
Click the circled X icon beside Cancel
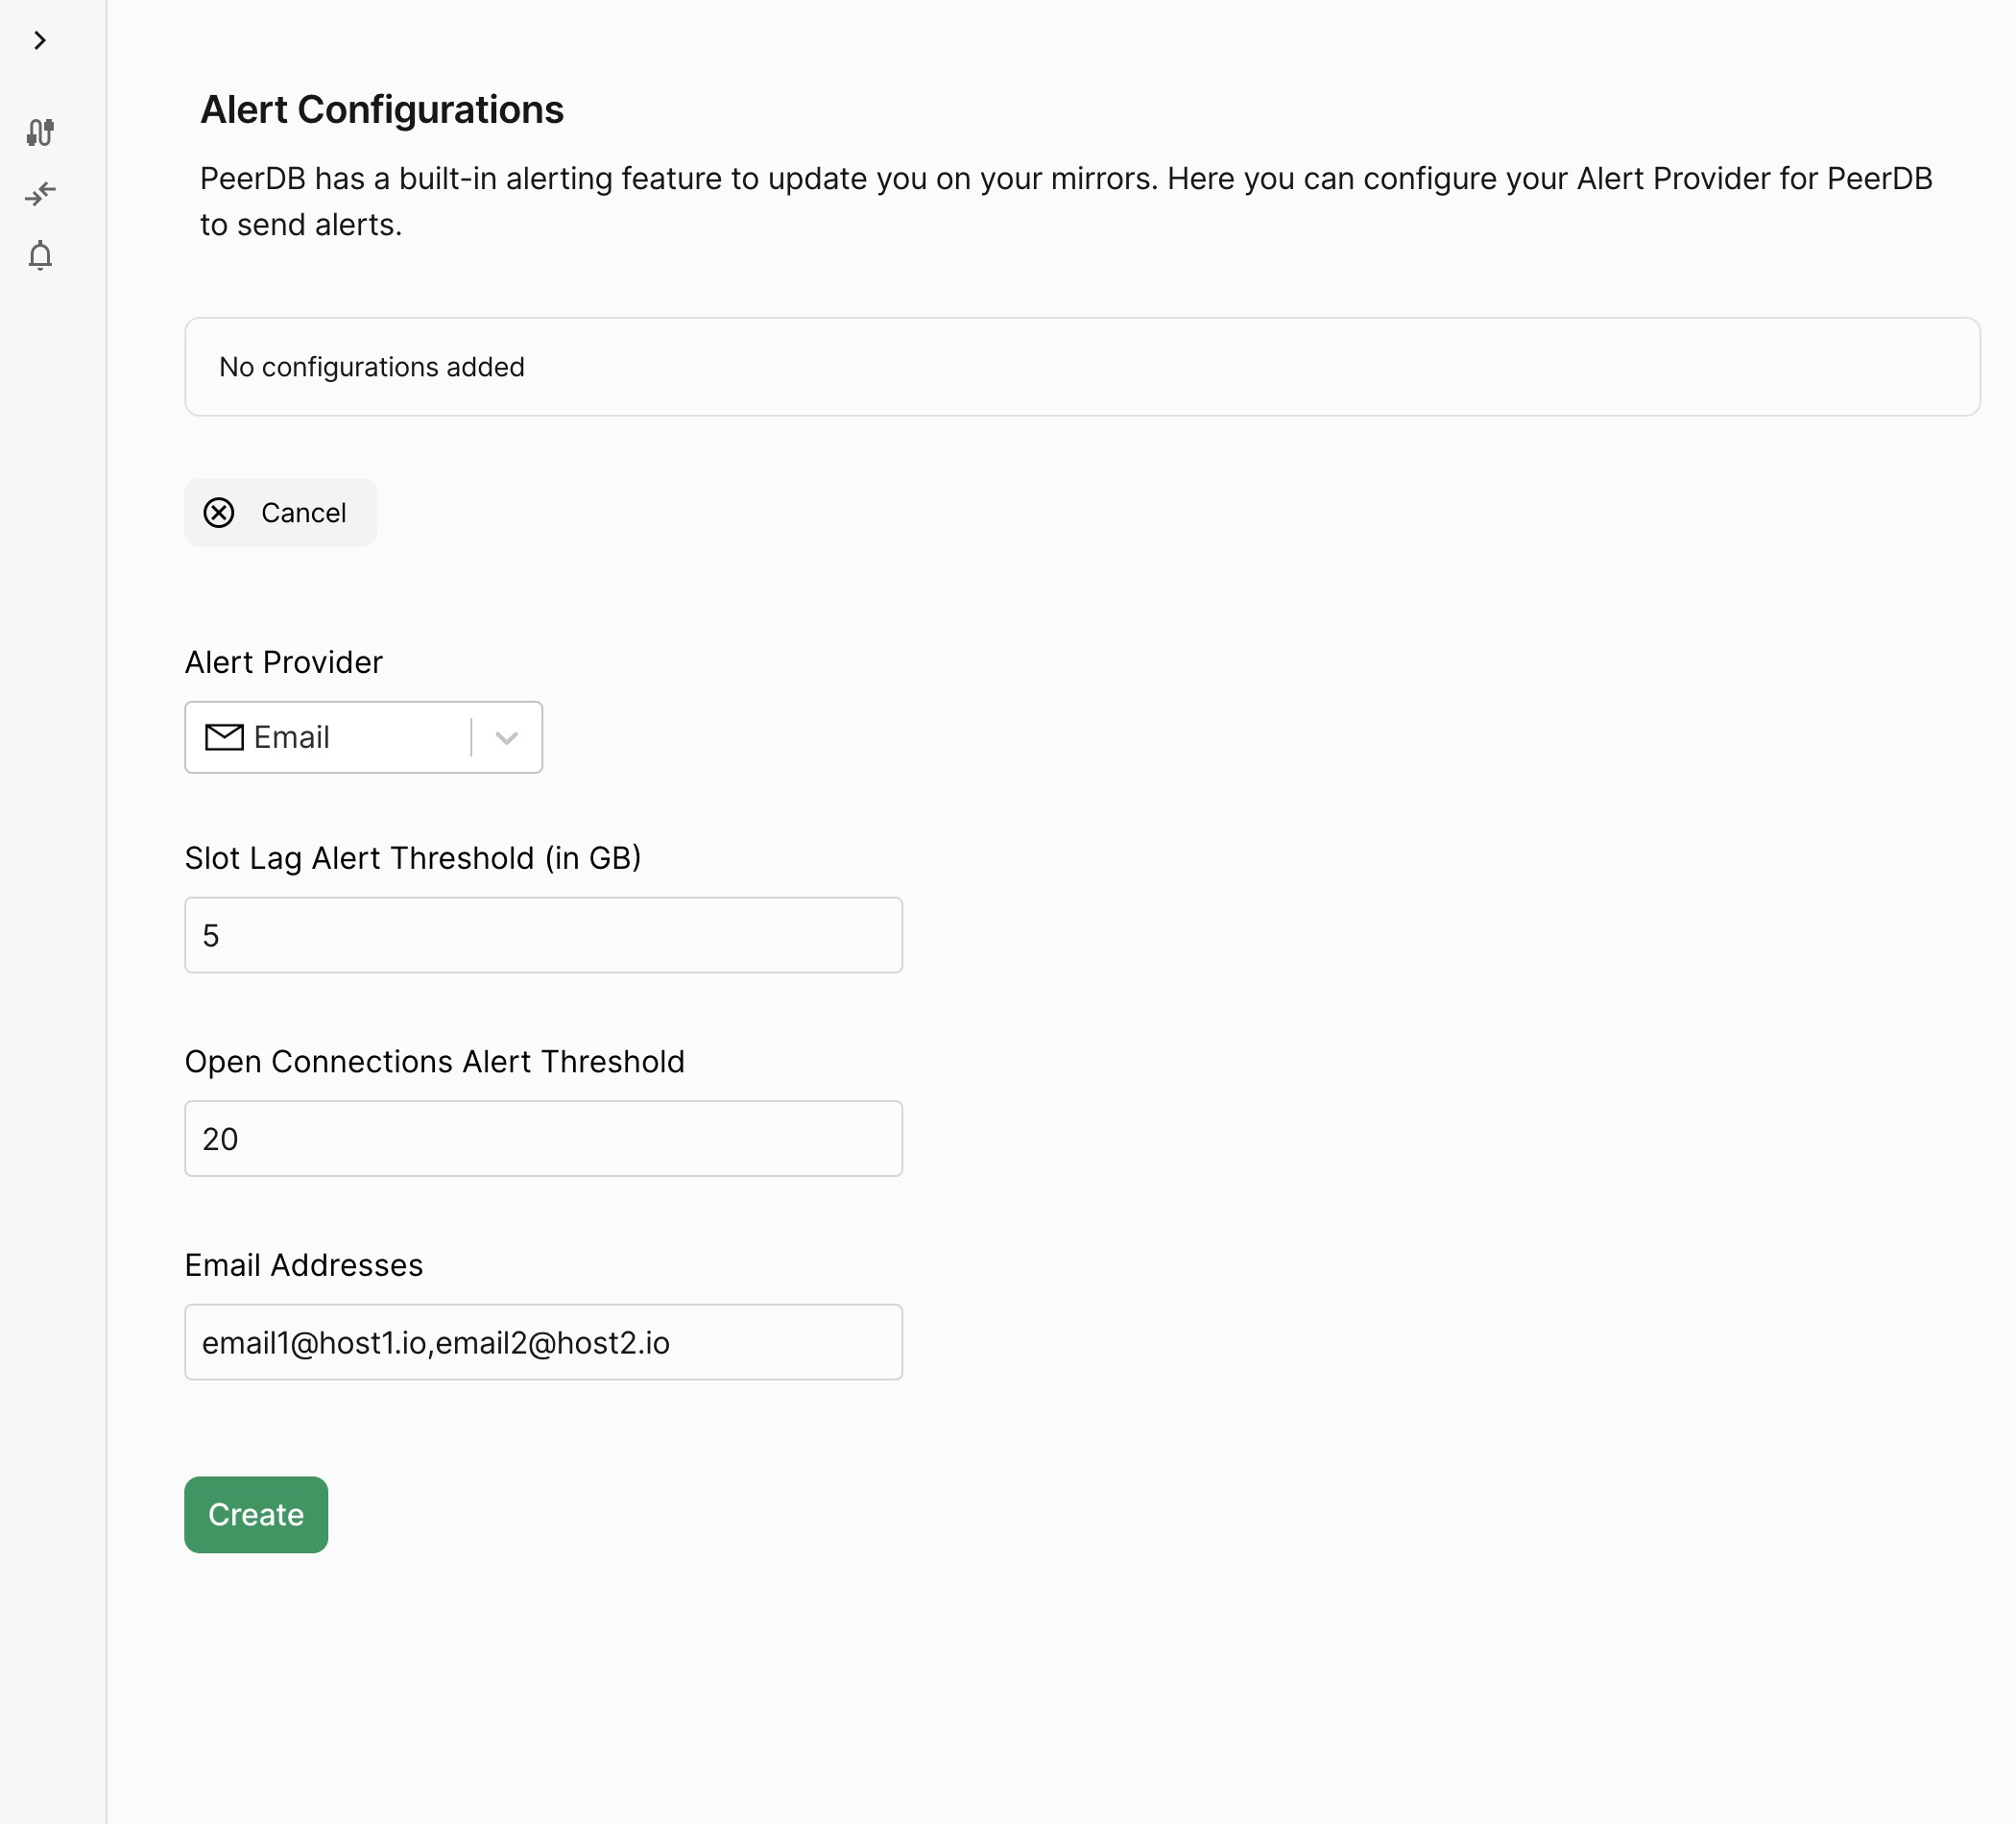point(219,513)
